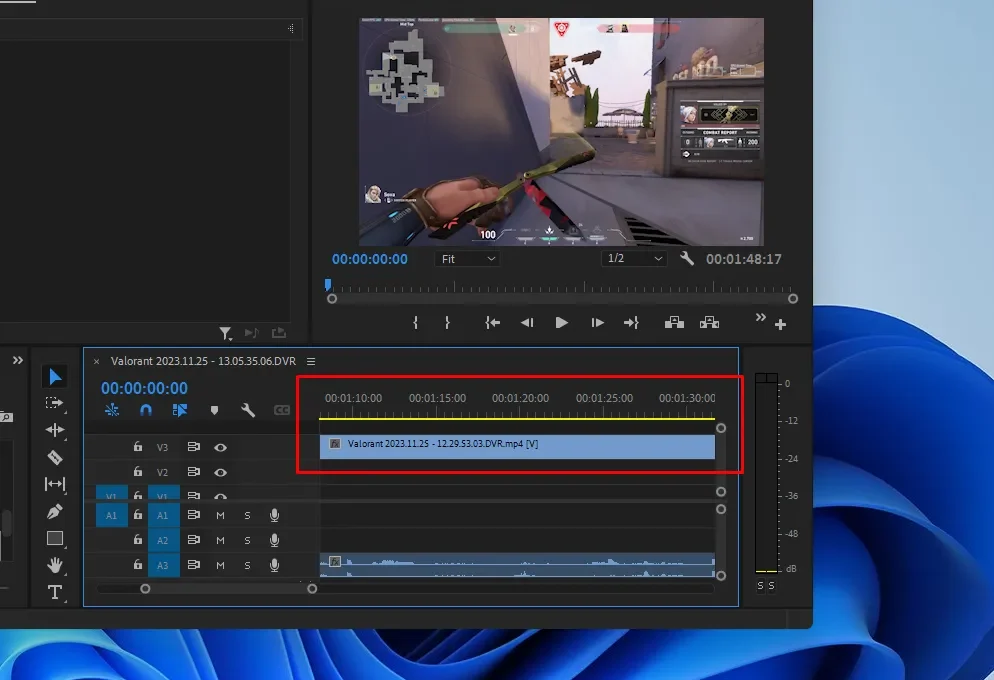994x680 pixels.
Task: Select the Track Select Forward tool
Action: click(55, 403)
